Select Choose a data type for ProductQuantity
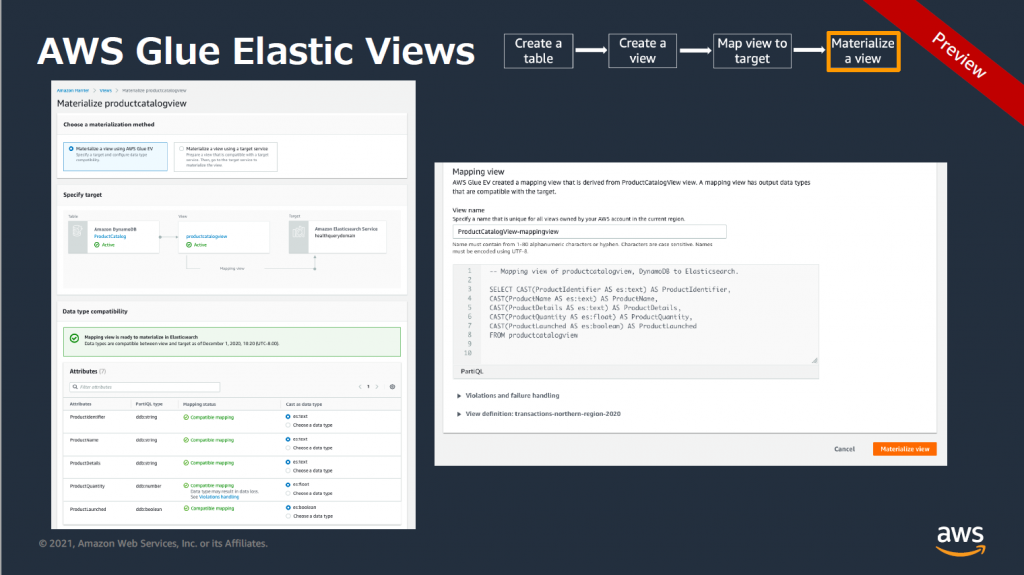 tap(288, 494)
